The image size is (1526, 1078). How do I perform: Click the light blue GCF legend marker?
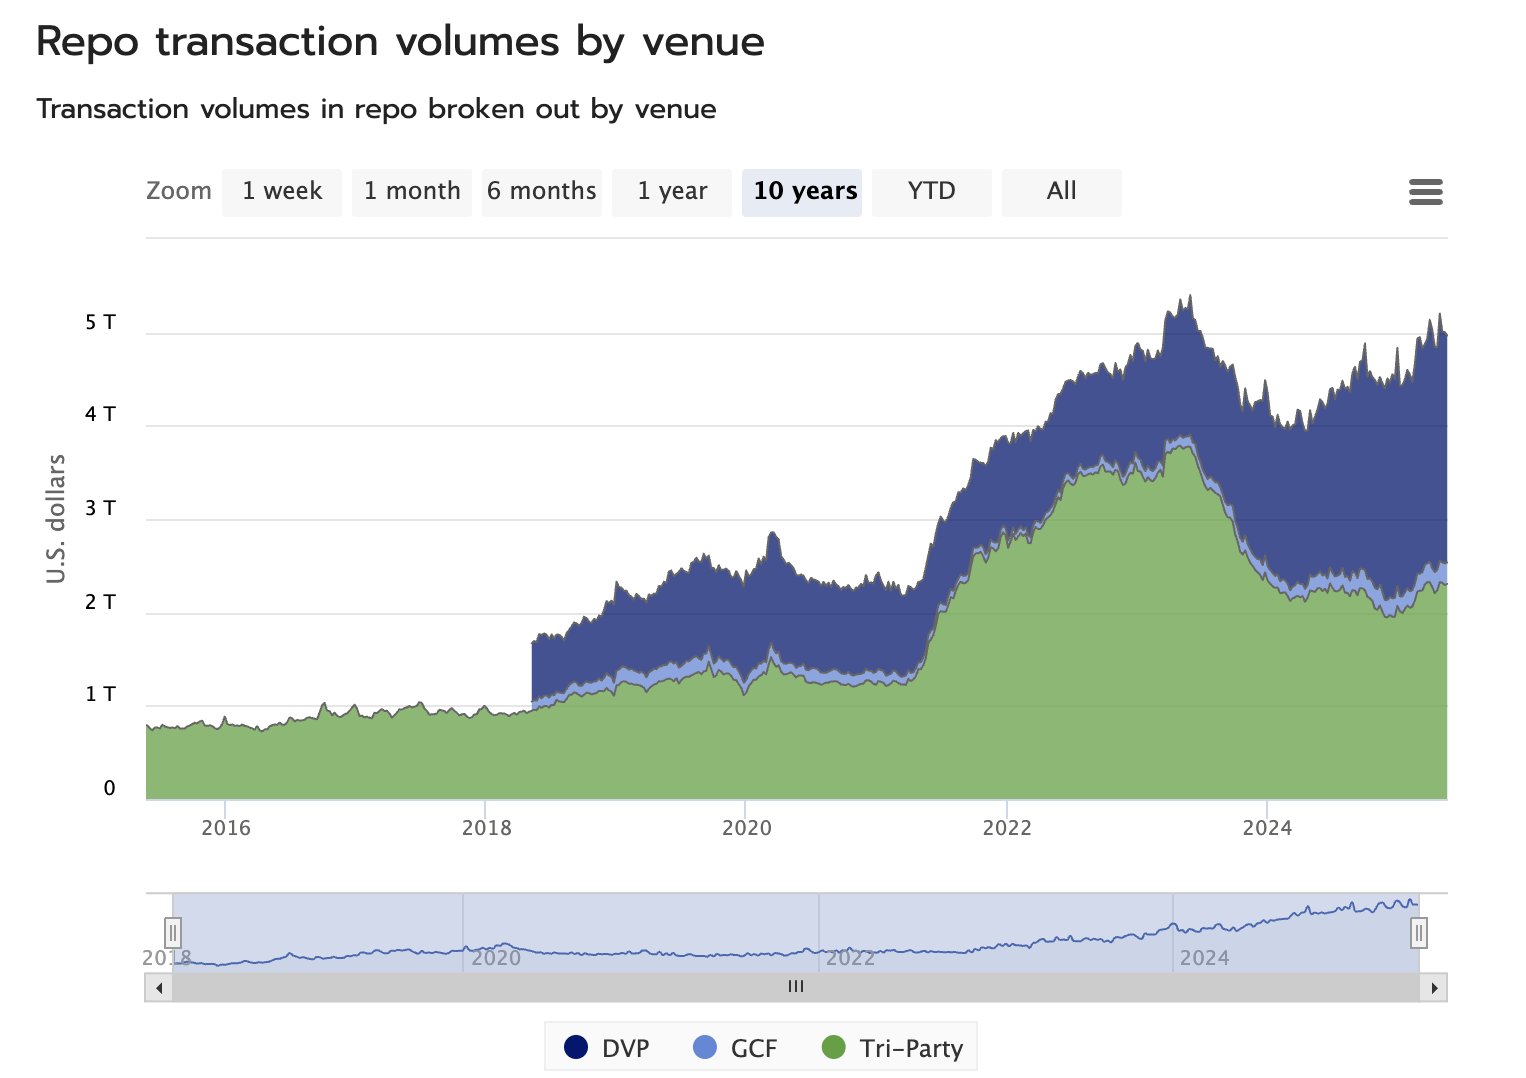(x=705, y=1047)
